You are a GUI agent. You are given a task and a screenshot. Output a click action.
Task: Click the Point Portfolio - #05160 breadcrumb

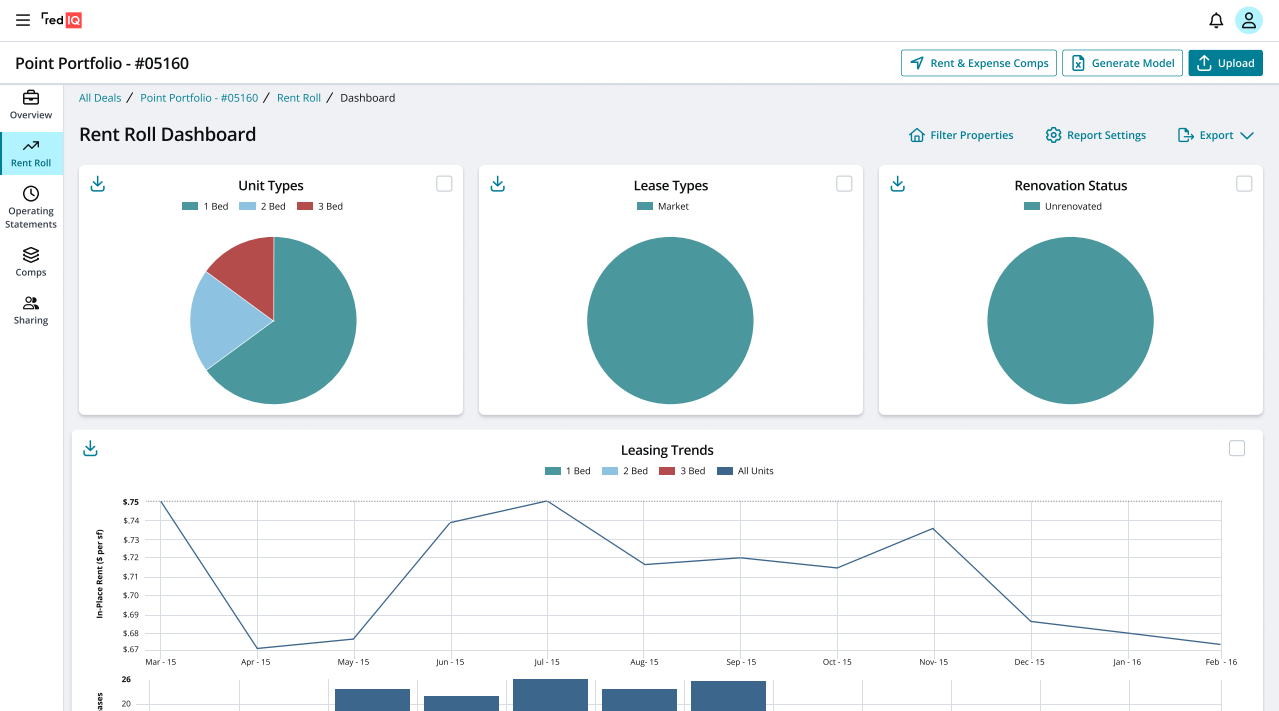tap(199, 98)
